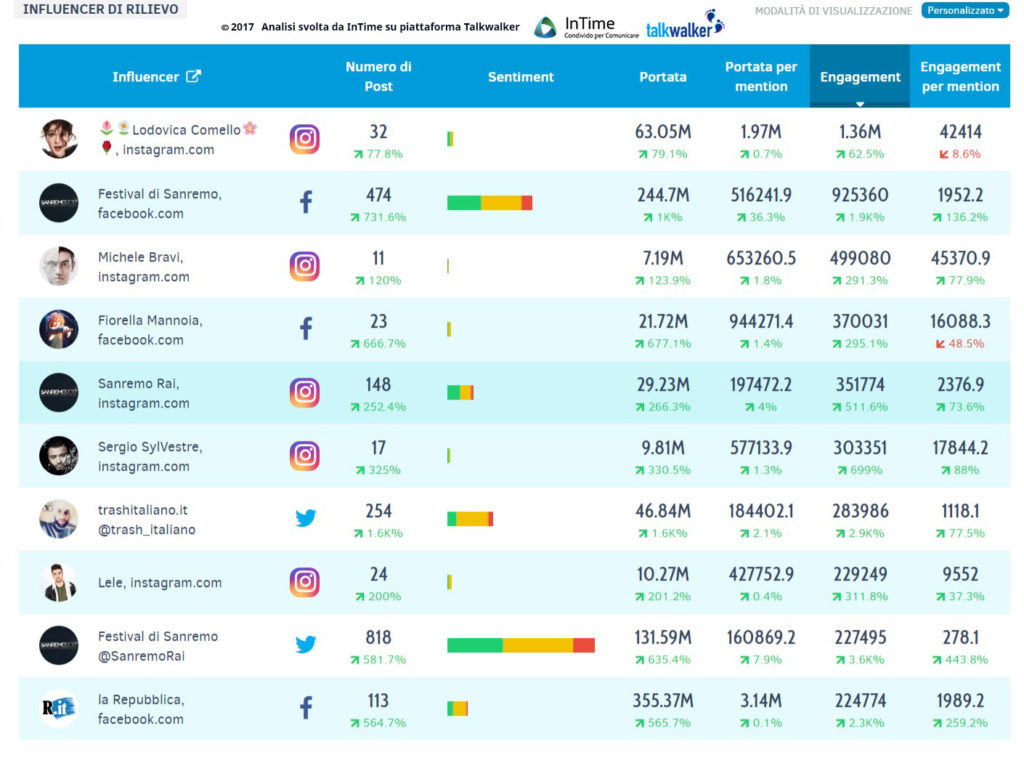
Task: Sort the table by Engagement column
Action: point(860,76)
